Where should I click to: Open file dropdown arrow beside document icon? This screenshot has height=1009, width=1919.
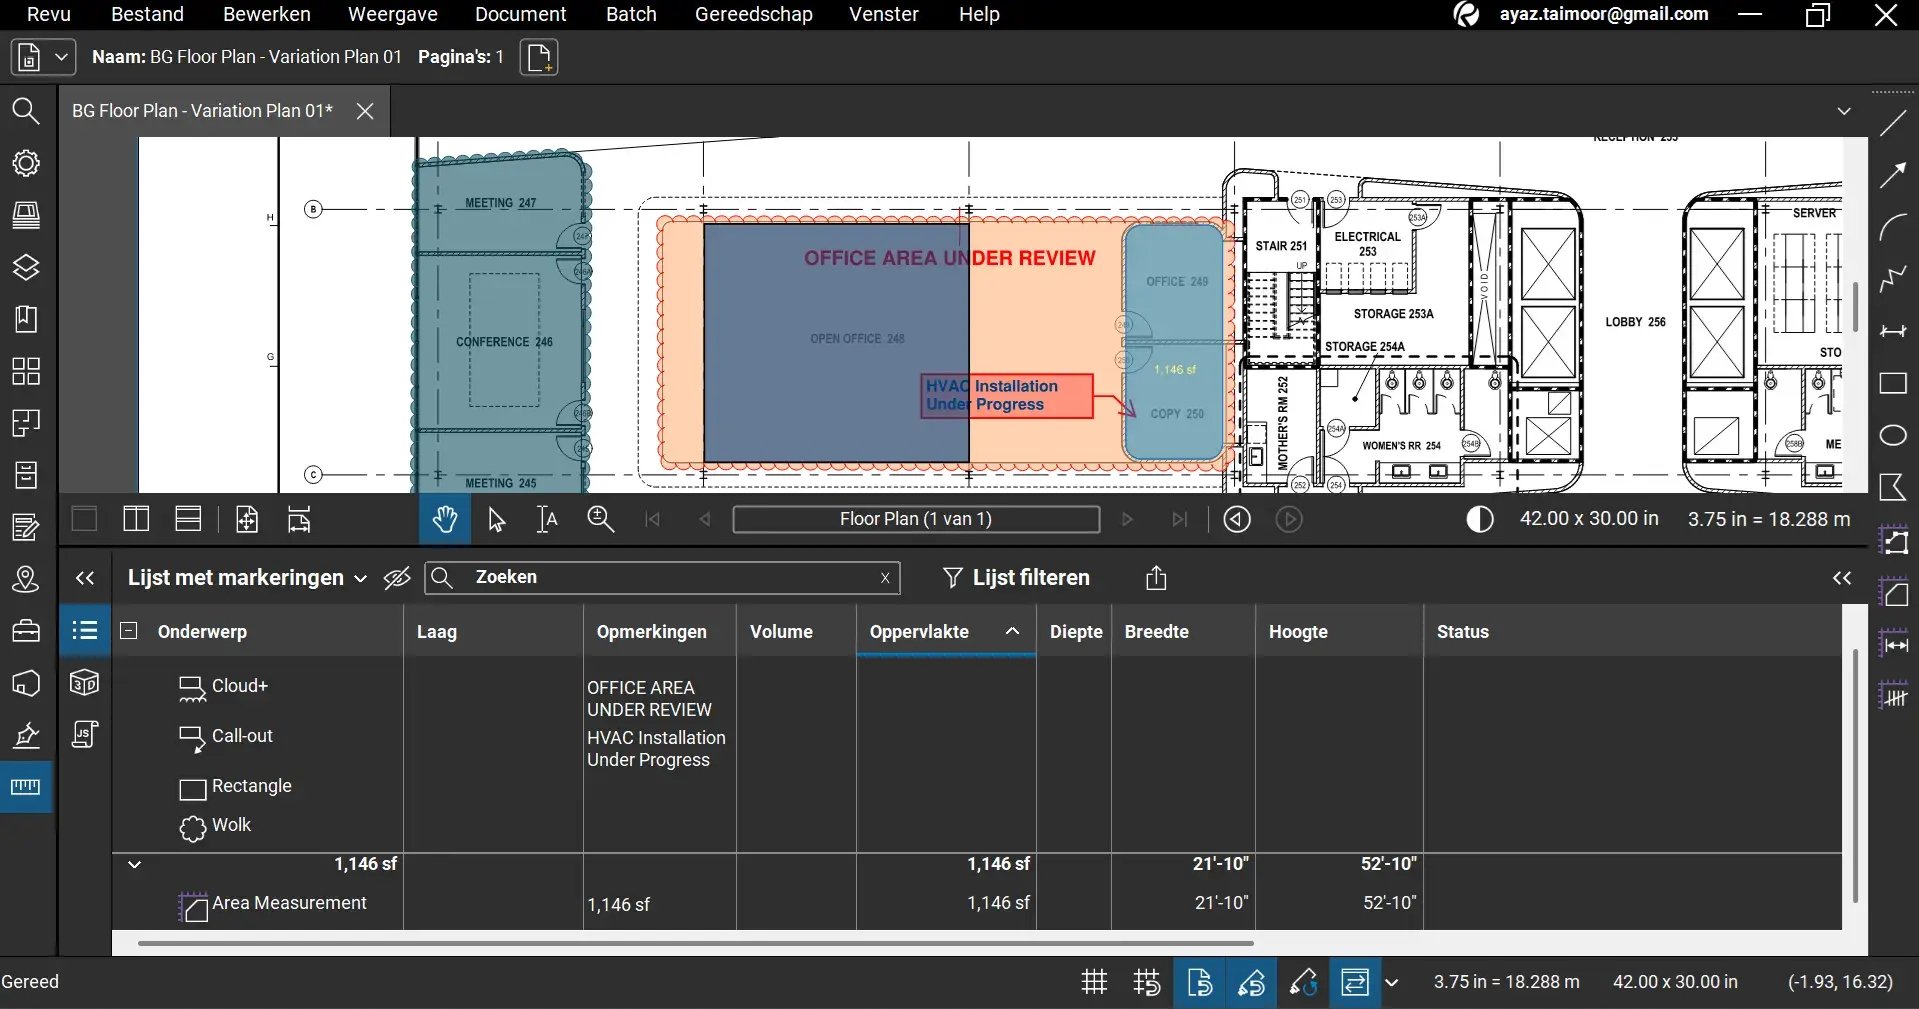point(61,57)
